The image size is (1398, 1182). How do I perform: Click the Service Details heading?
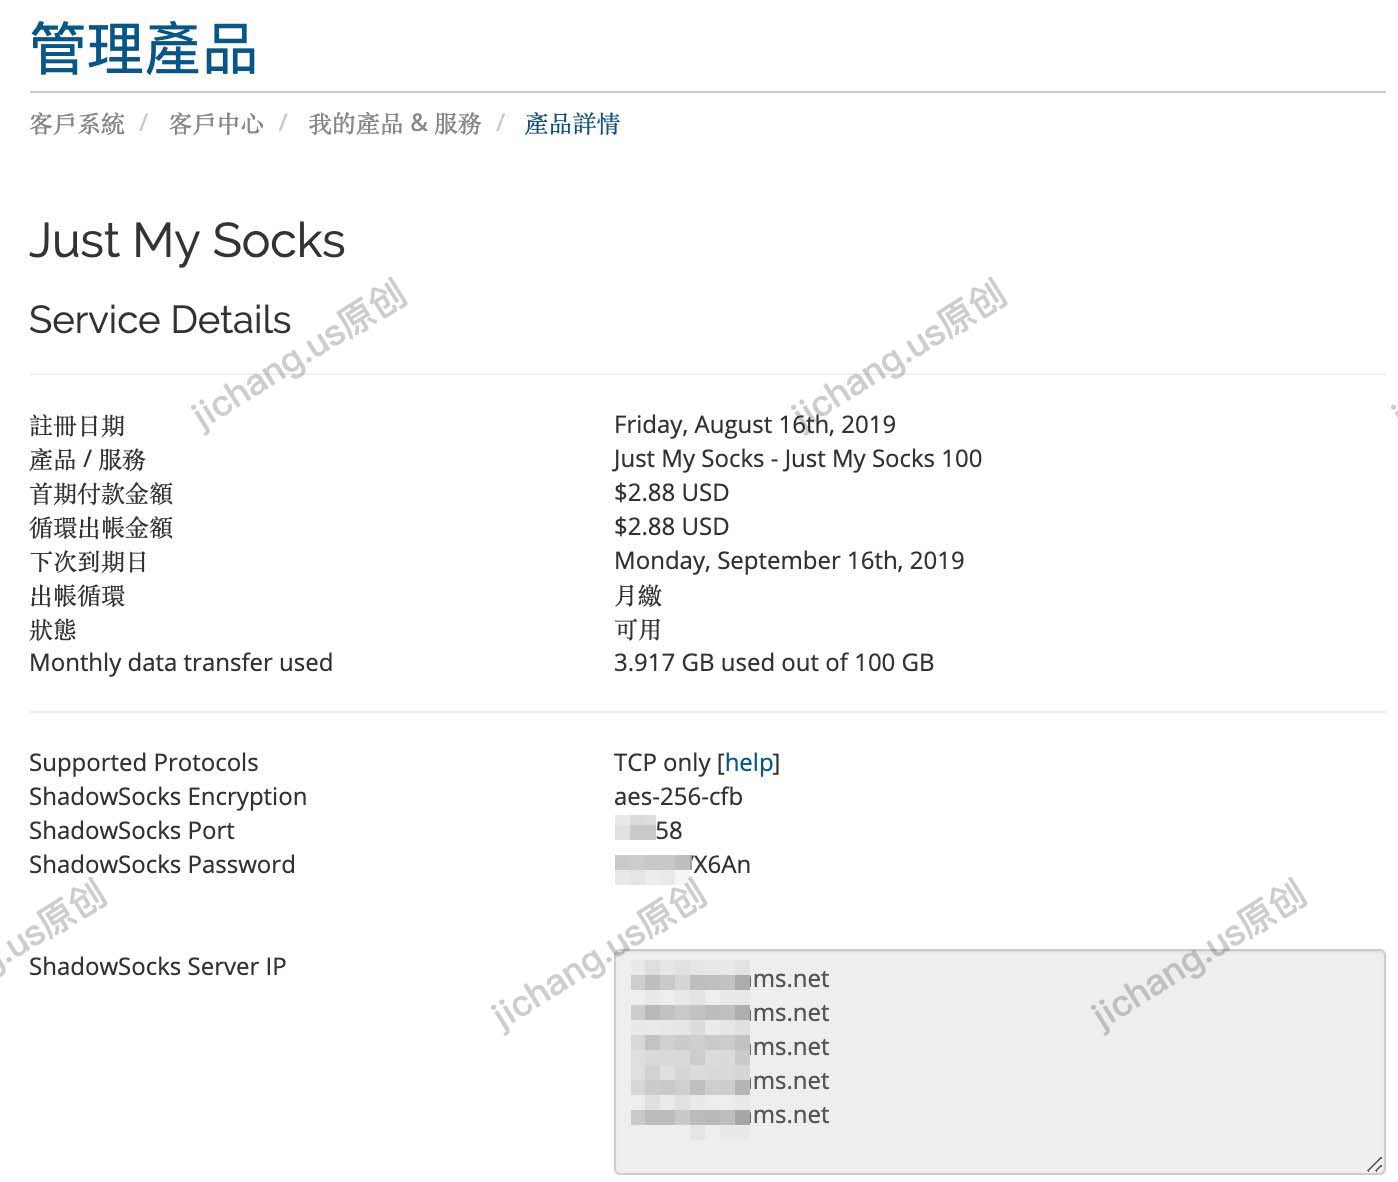tap(160, 320)
